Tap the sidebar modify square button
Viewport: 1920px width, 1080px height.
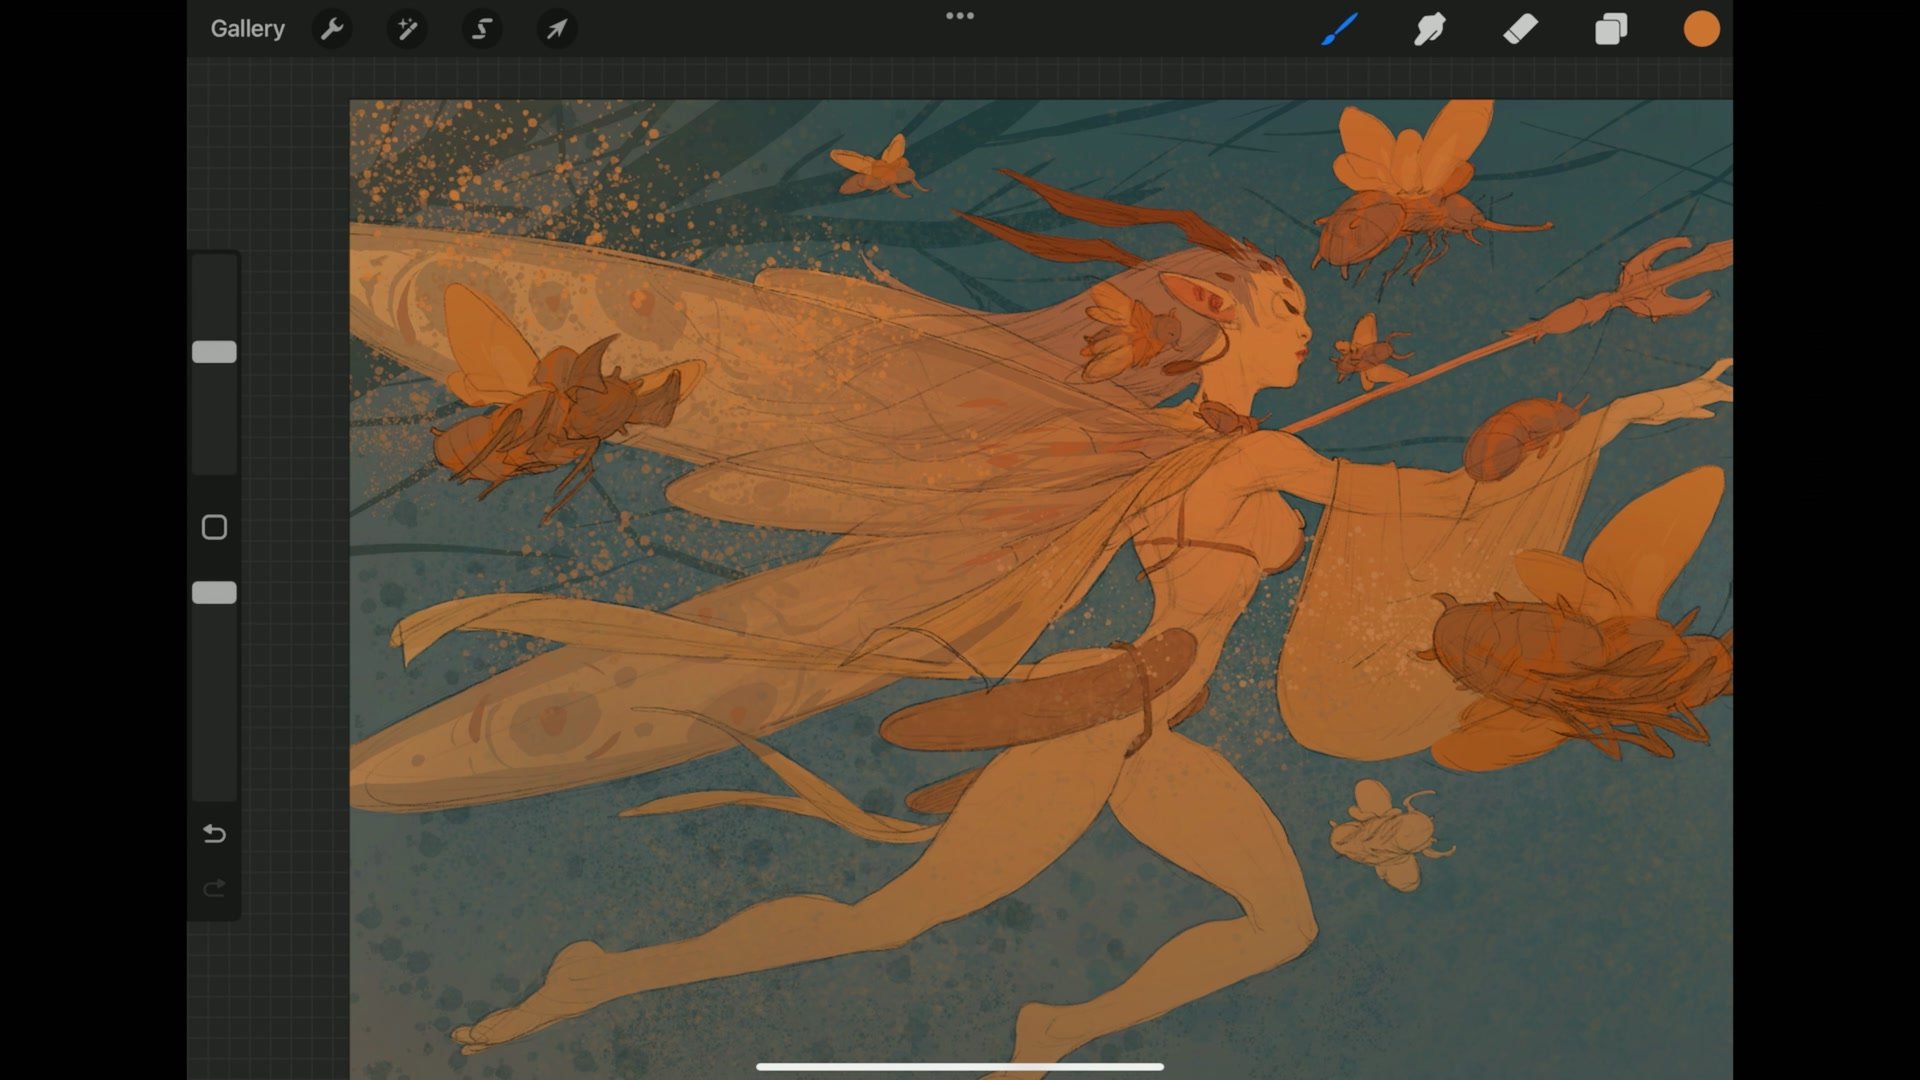pyautogui.click(x=213, y=526)
